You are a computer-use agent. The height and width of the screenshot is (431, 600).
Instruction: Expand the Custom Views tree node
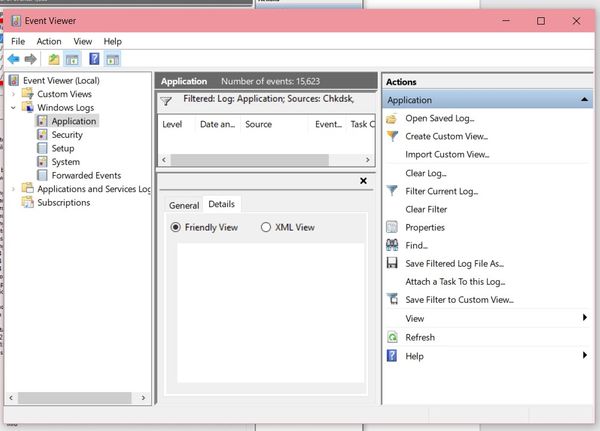13,94
